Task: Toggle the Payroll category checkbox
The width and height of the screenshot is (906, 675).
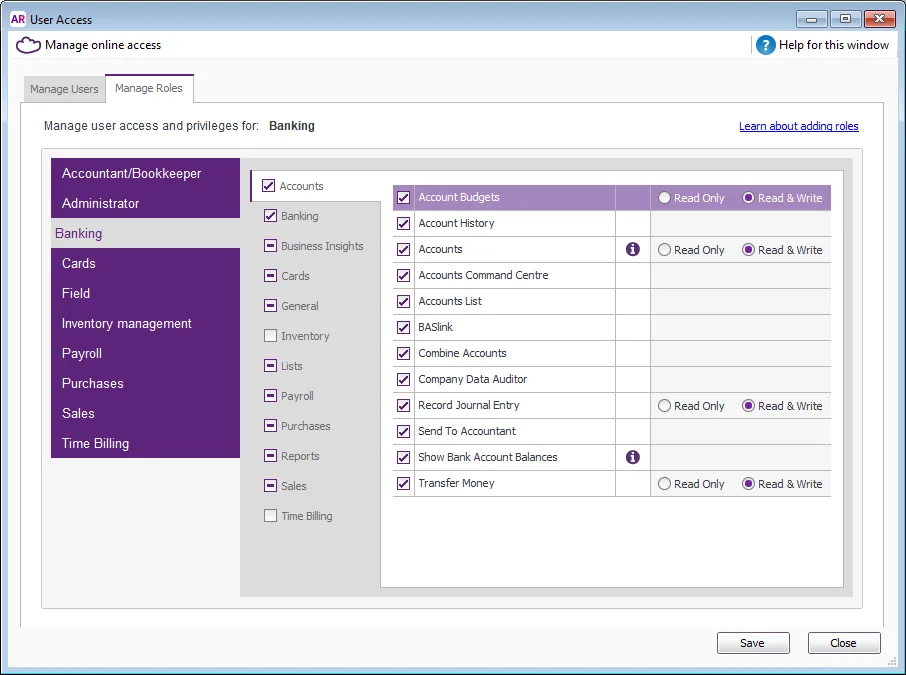Action: click(x=270, y=396)
